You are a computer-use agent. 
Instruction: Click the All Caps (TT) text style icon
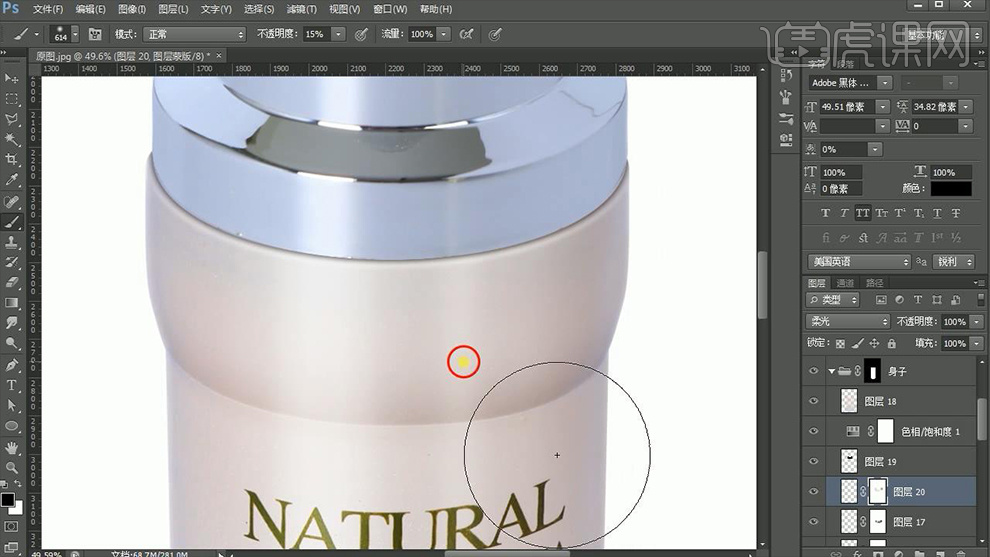tap(861, 213)
